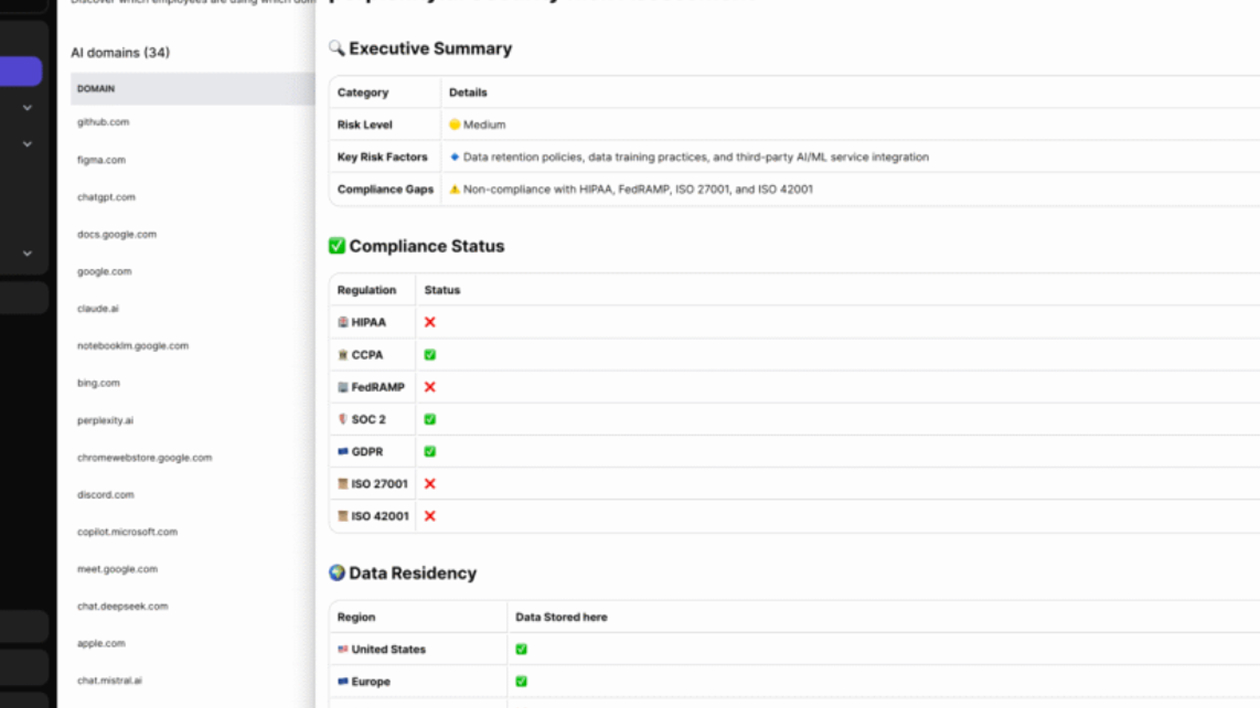Click the United States data stored checkmark
Image resolution: width=1260 pixels, height=708 pixels.
click(x=521, y=649)
